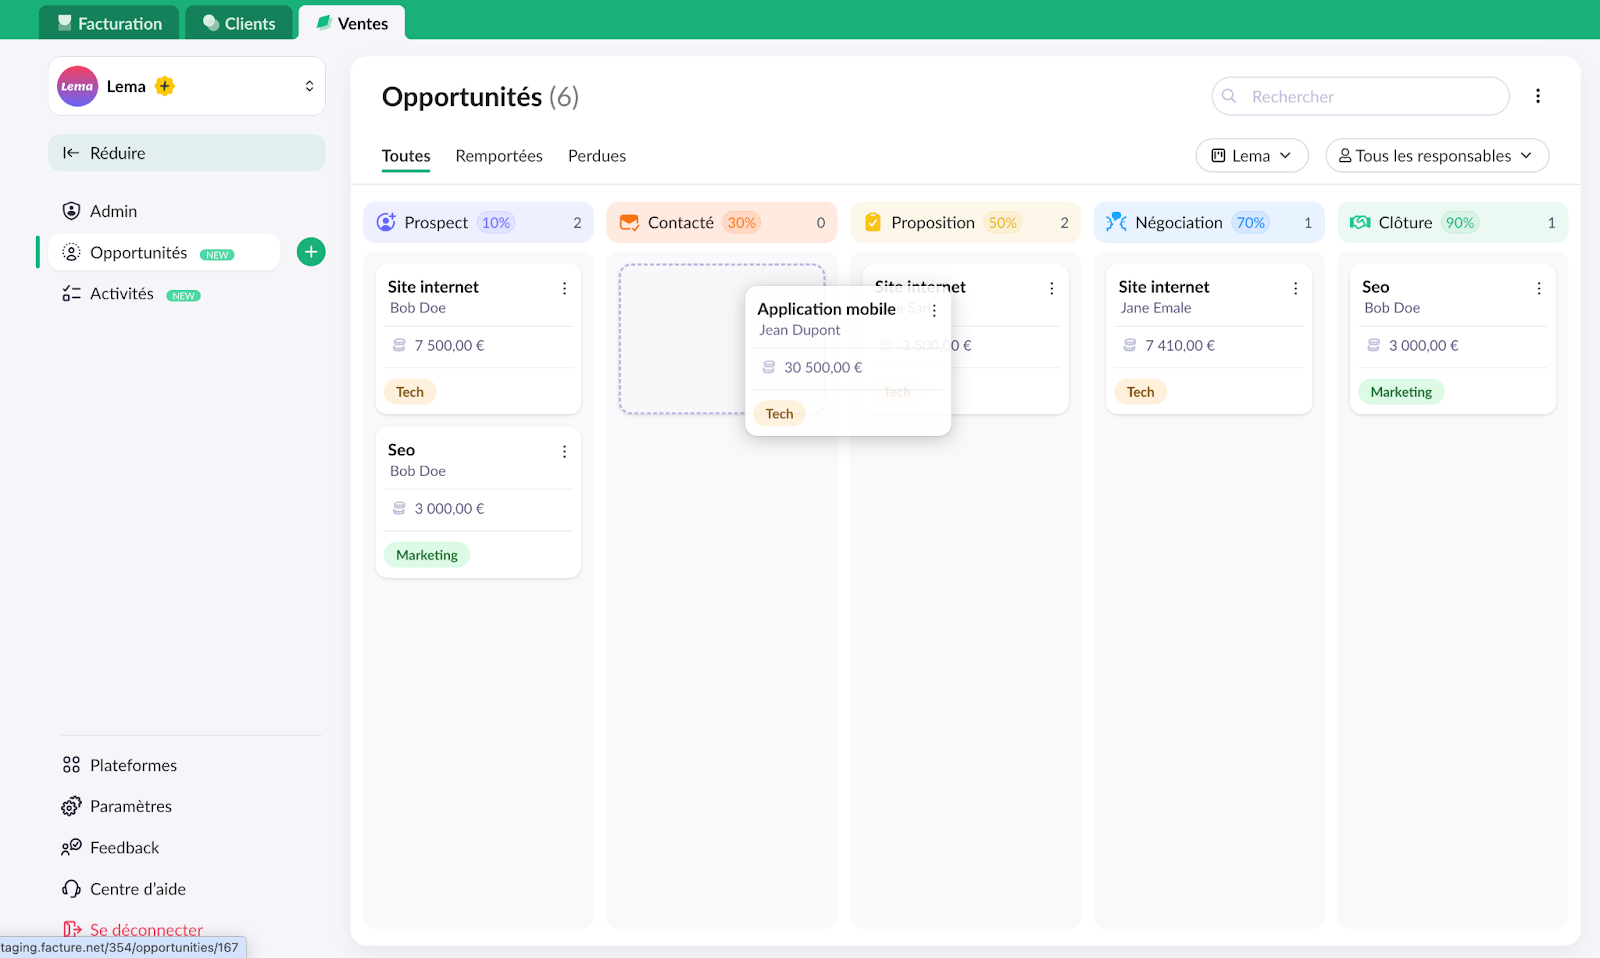Open the Application mobile opportunity card
The height and width of the screenshot is (958, 1600).
point(848,361)
